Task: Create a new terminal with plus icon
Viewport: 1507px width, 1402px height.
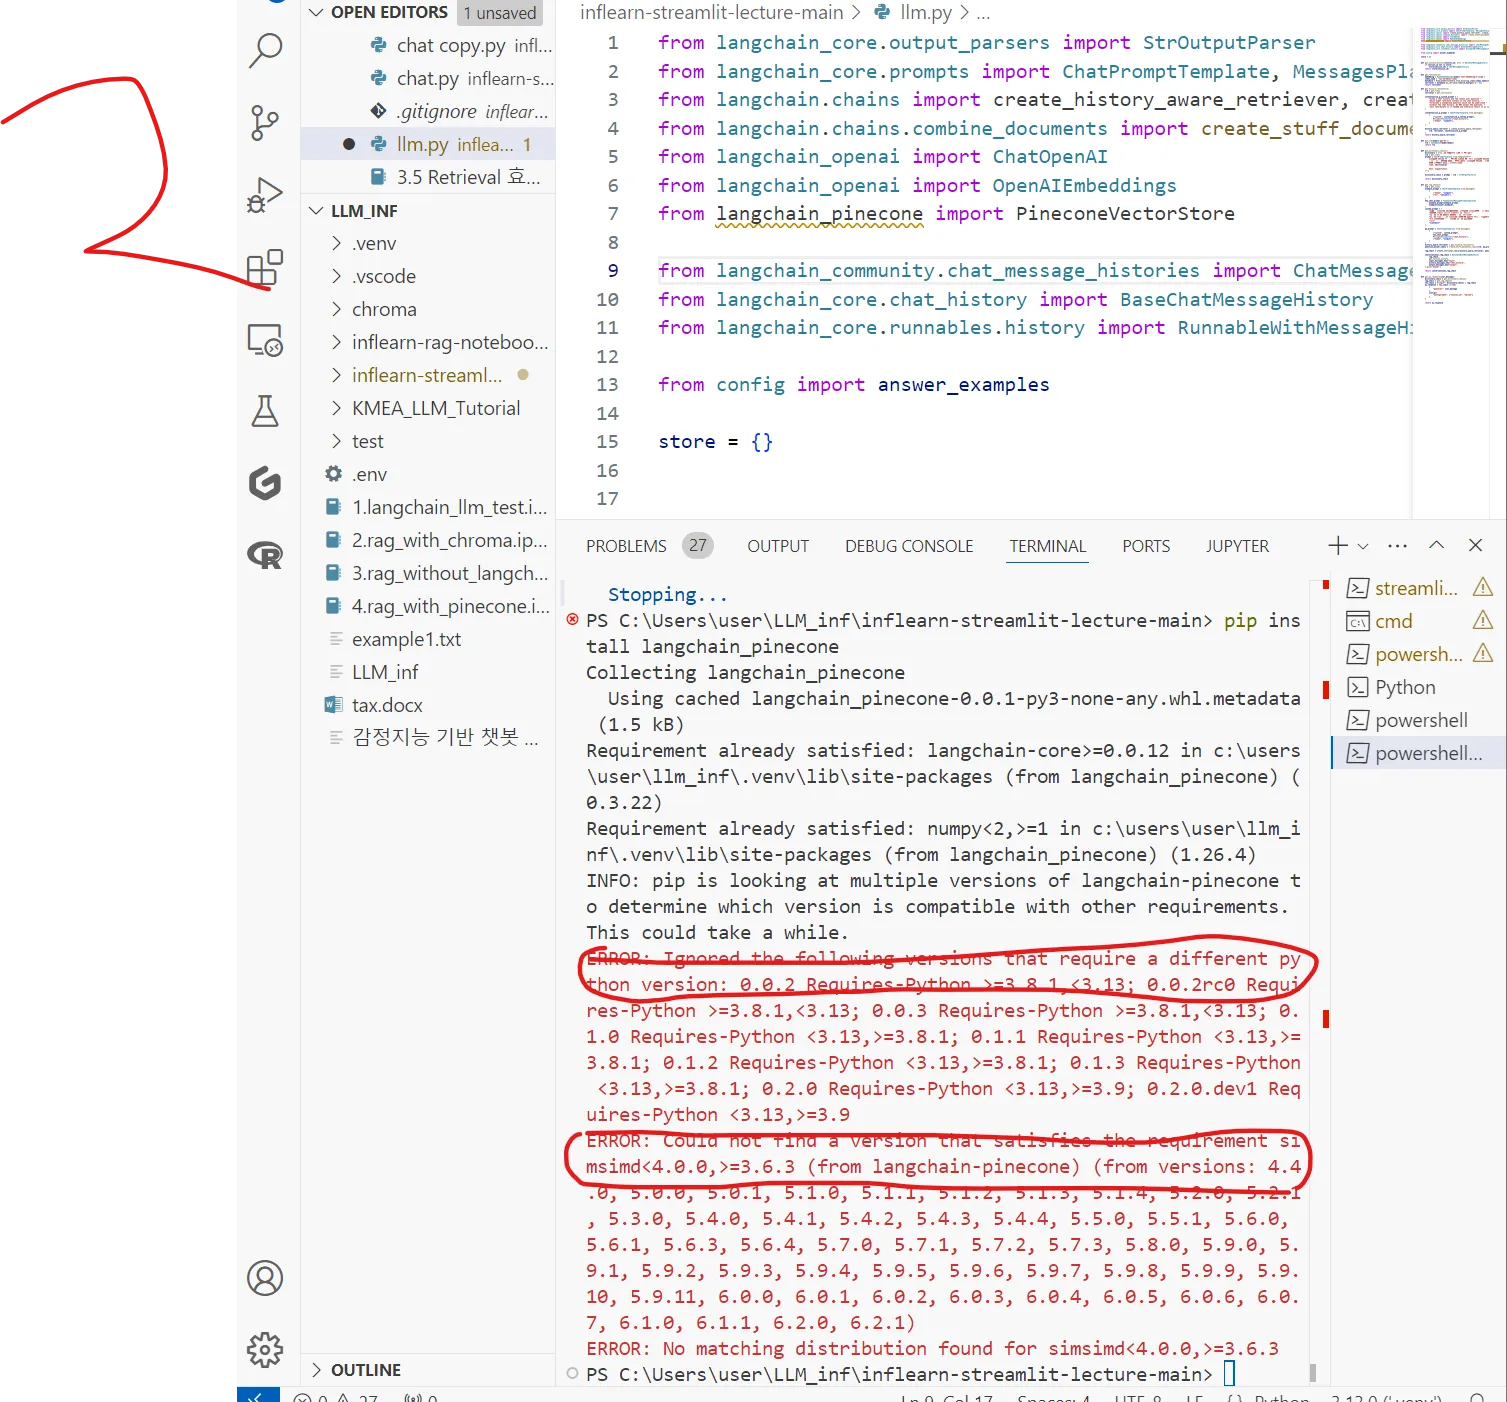Action: click(1338, 545)
